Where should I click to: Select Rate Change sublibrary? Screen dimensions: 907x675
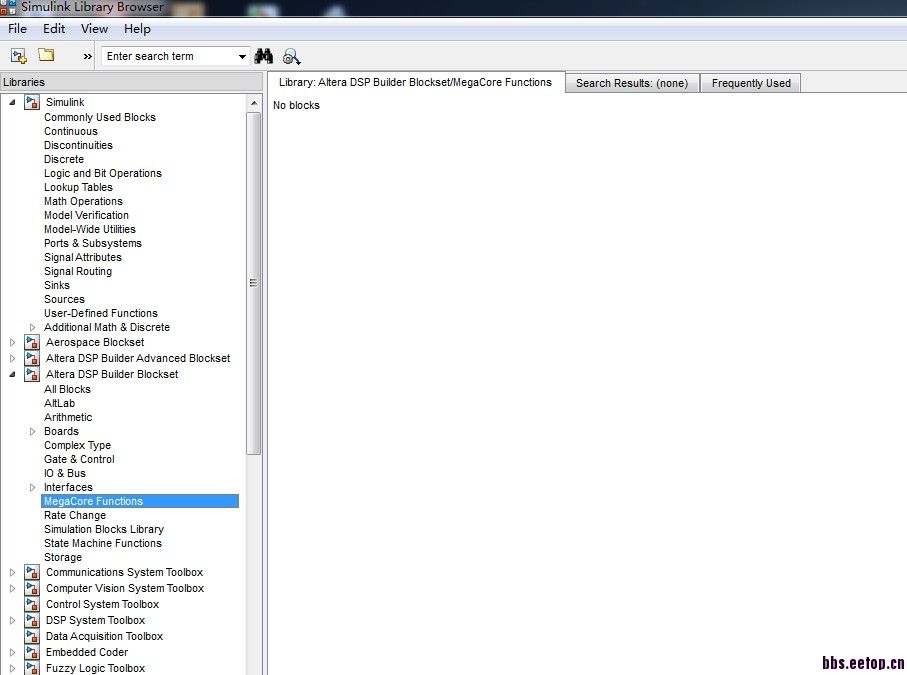(x=75, y=515)
